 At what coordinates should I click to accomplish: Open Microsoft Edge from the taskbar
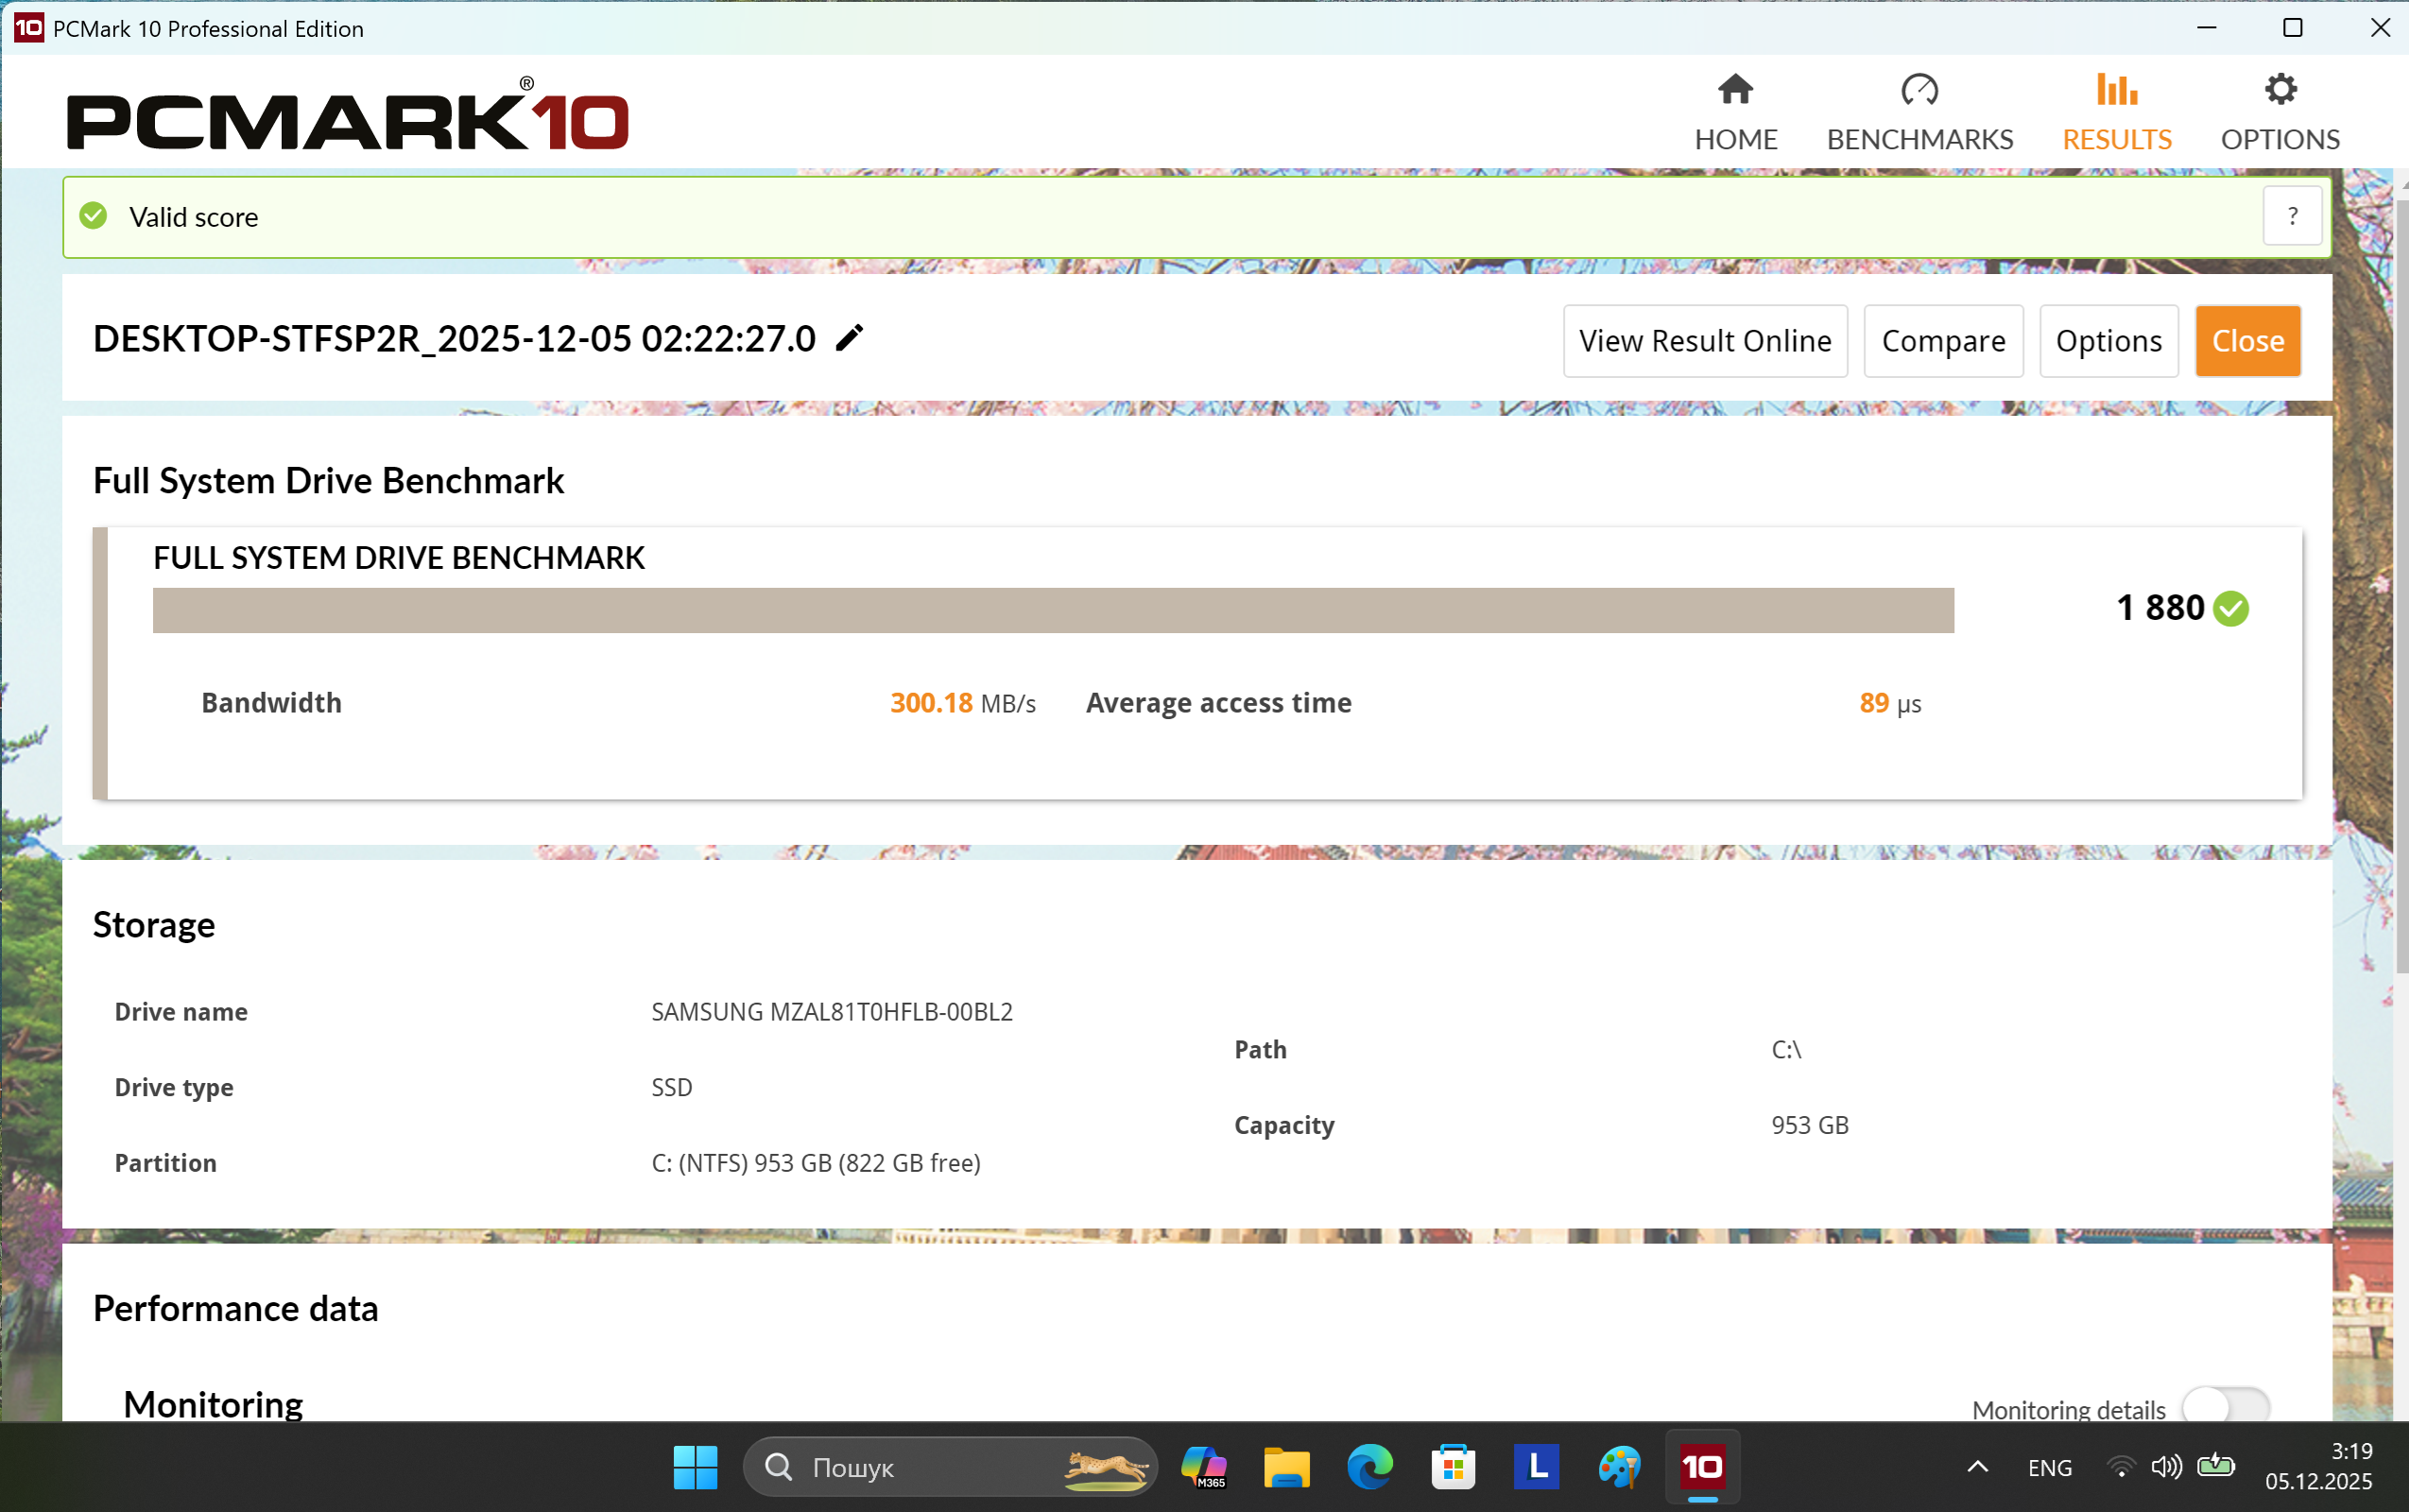pos(1369,1467)
